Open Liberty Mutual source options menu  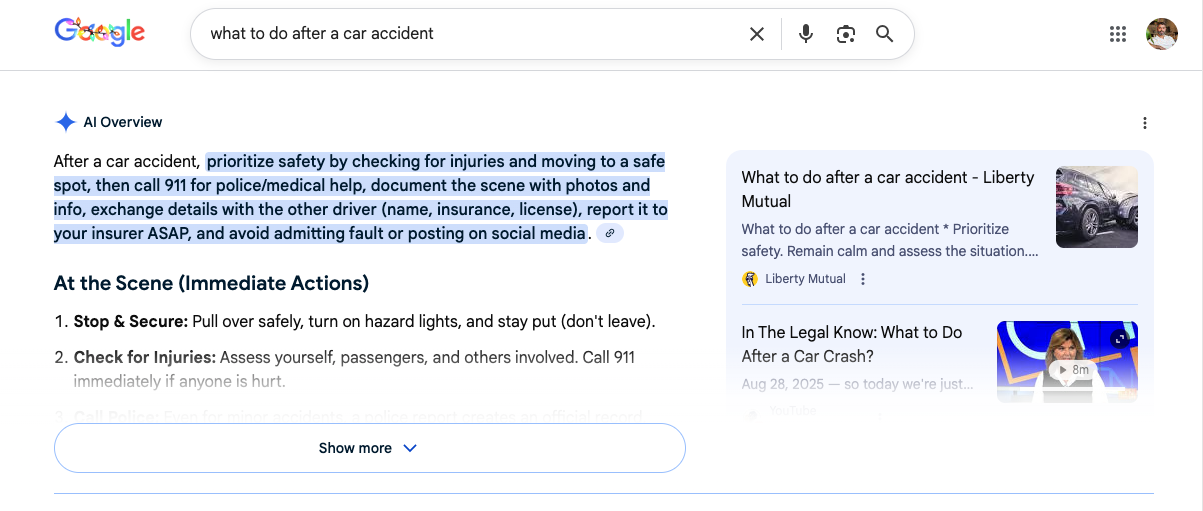(863, 279)
